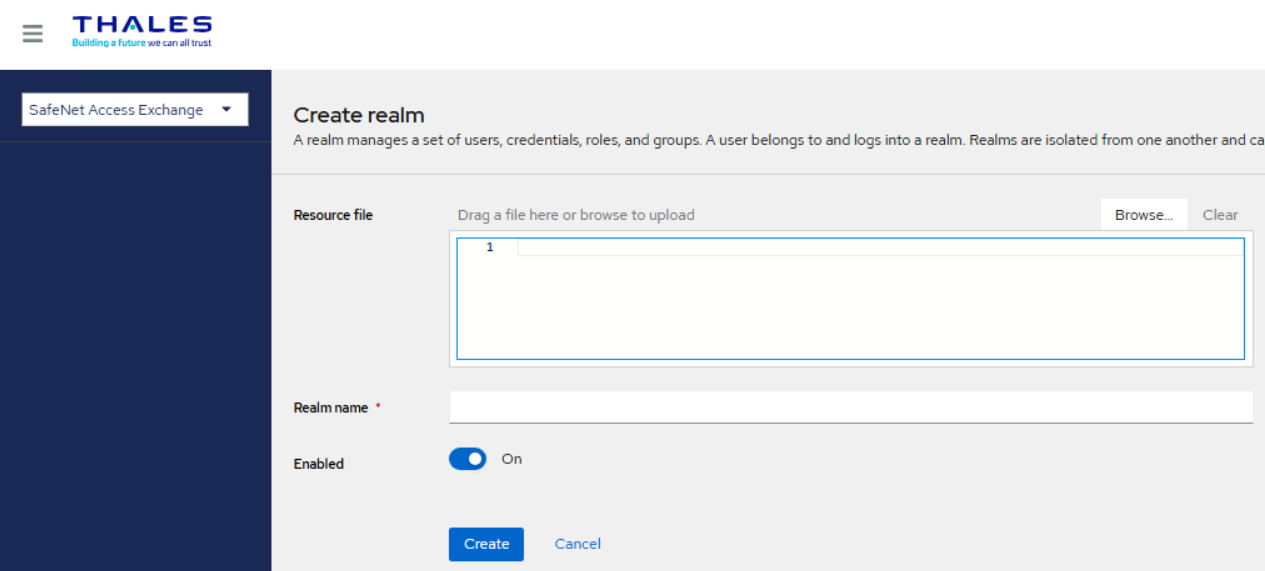Click the blue Create button

click(486, 544)
